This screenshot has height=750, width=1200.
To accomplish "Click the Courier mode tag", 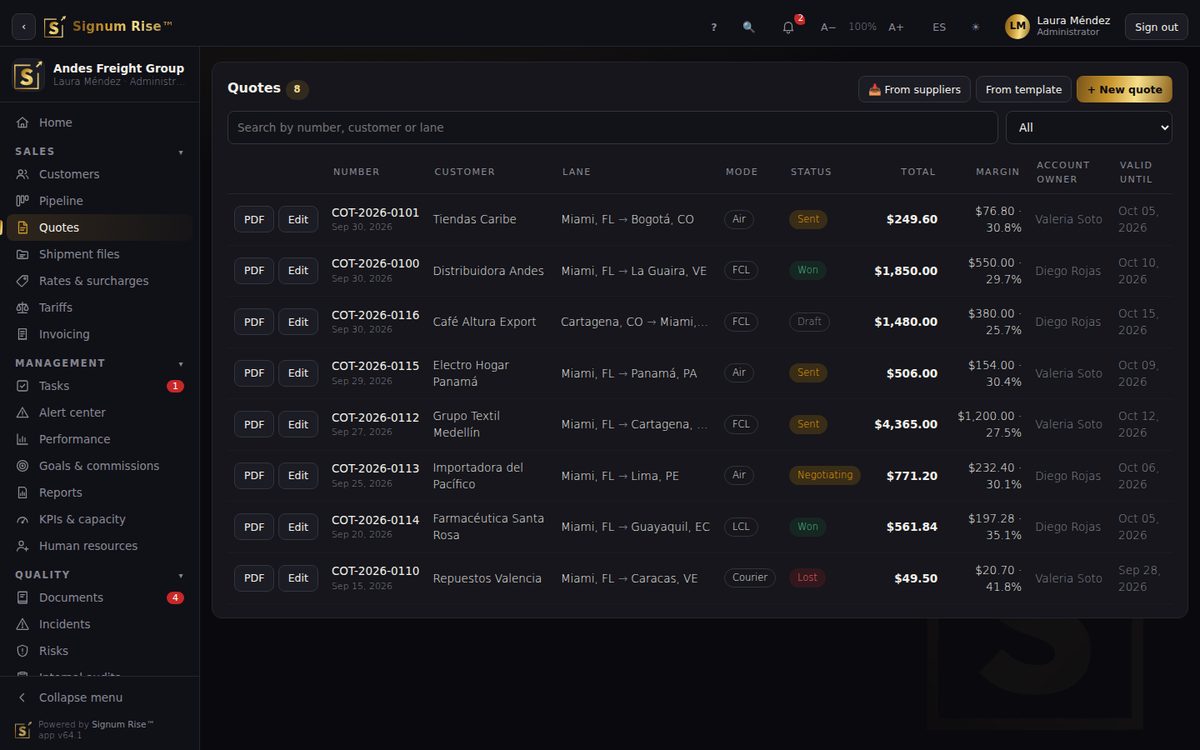I will [750, 578].
